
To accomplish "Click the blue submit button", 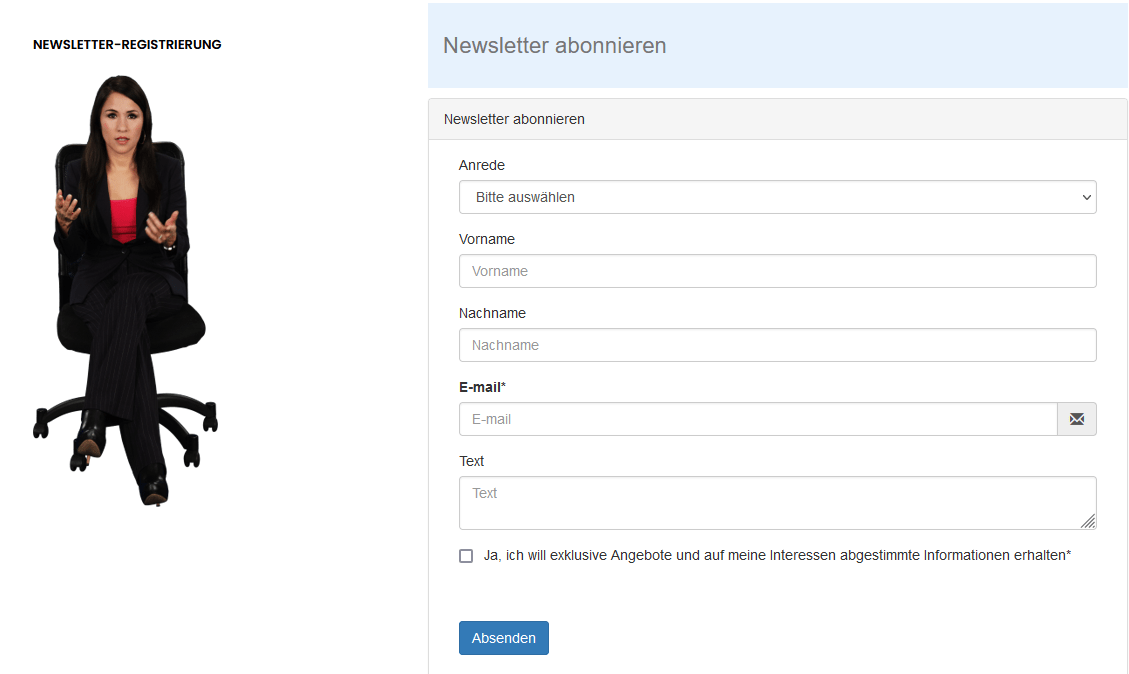I will pos(503,637).
